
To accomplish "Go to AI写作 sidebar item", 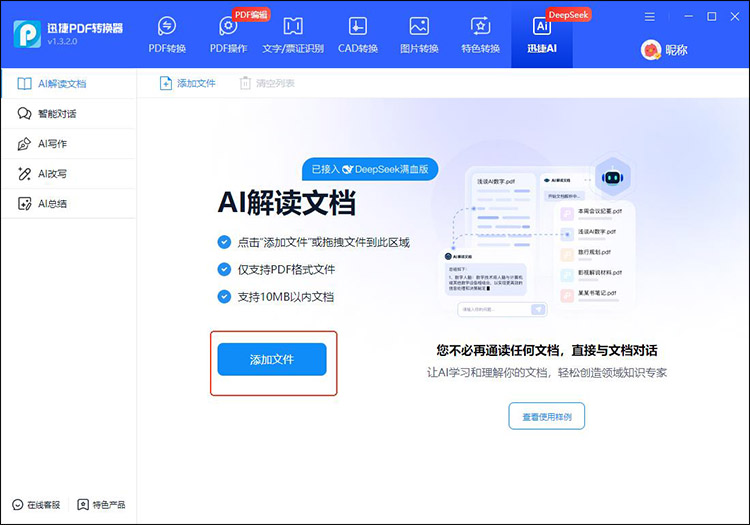I will click(x=52, y=144).
